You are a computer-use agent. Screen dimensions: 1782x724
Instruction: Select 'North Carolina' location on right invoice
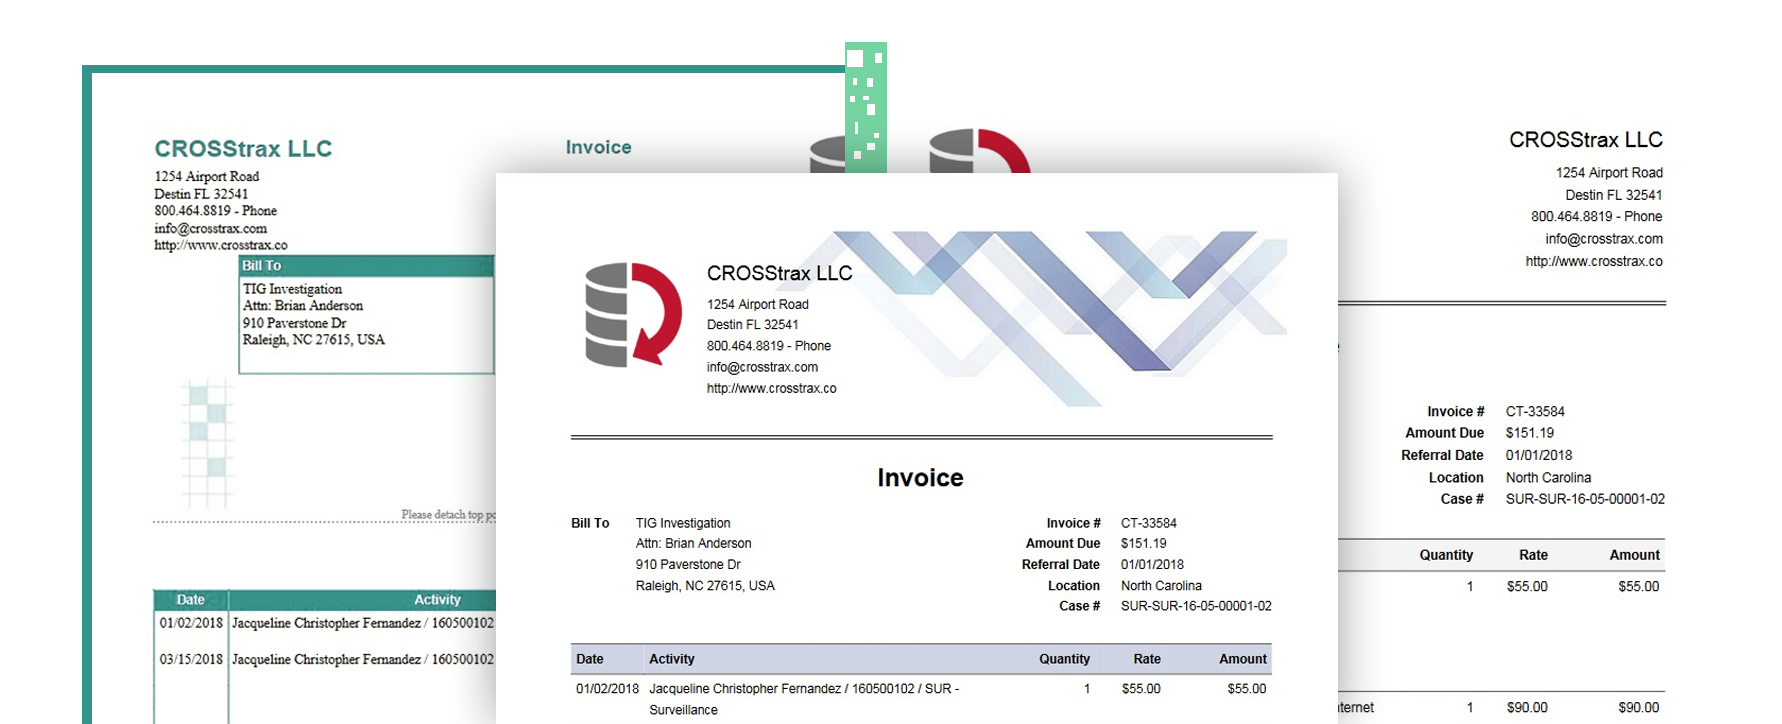[1548, 478]
